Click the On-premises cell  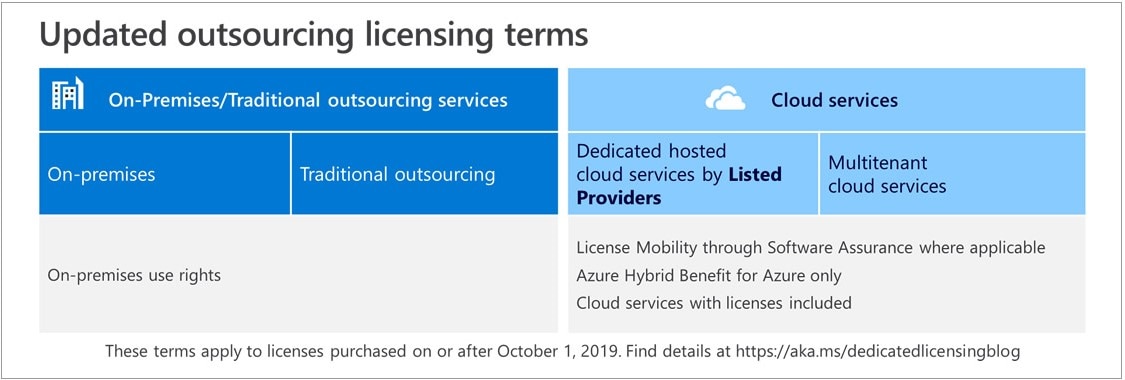point(165,174)
